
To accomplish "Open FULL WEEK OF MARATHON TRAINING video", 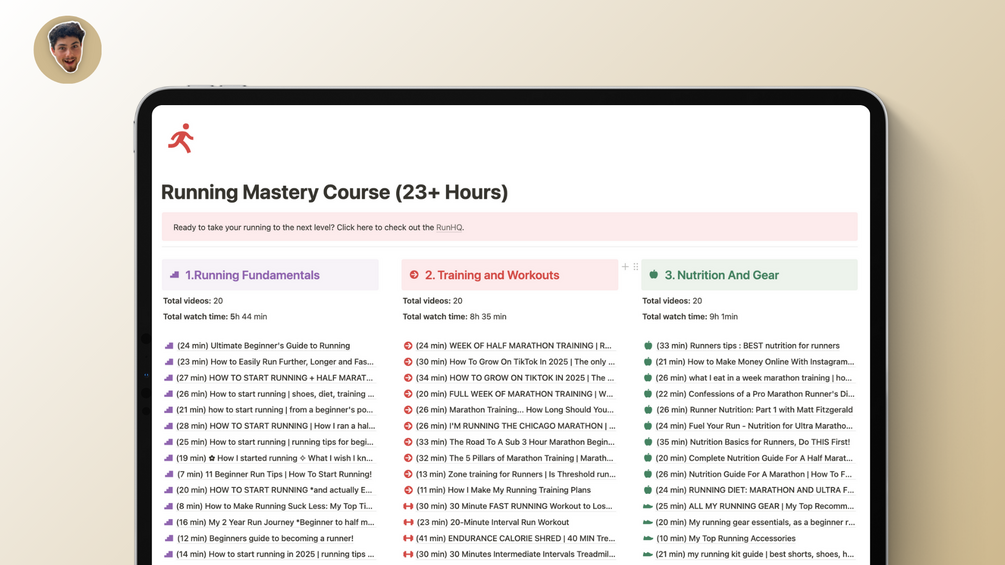I will 515,394.
